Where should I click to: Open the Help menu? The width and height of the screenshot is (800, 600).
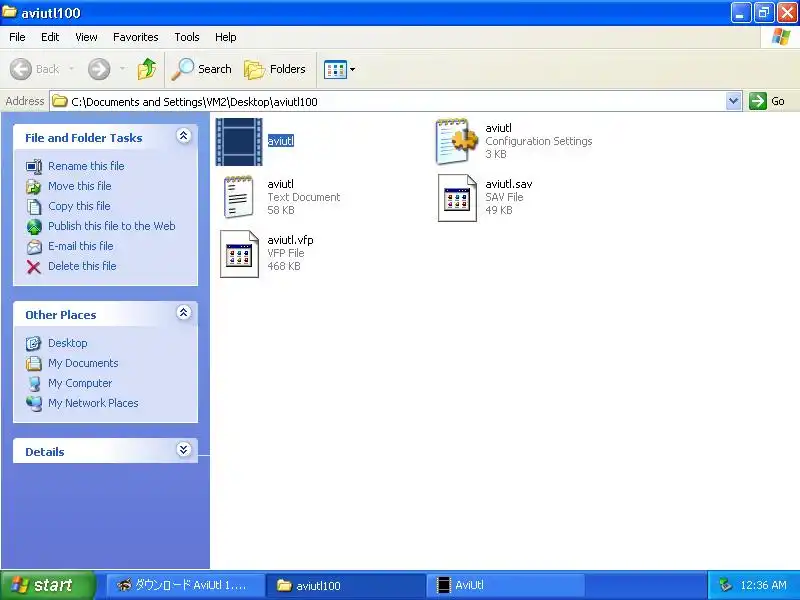[226, 37]
